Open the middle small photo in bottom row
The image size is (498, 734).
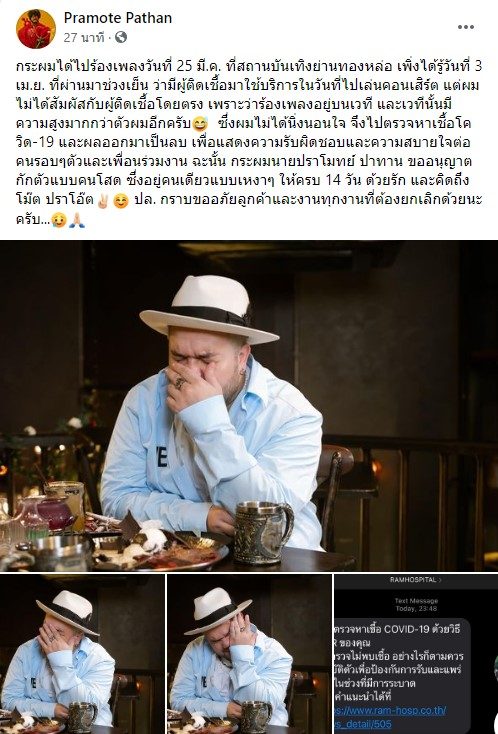[249, 654]
